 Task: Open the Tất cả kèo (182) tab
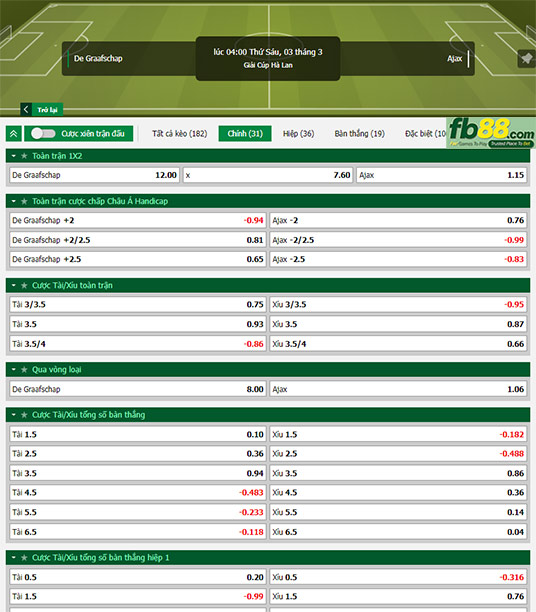180,134
